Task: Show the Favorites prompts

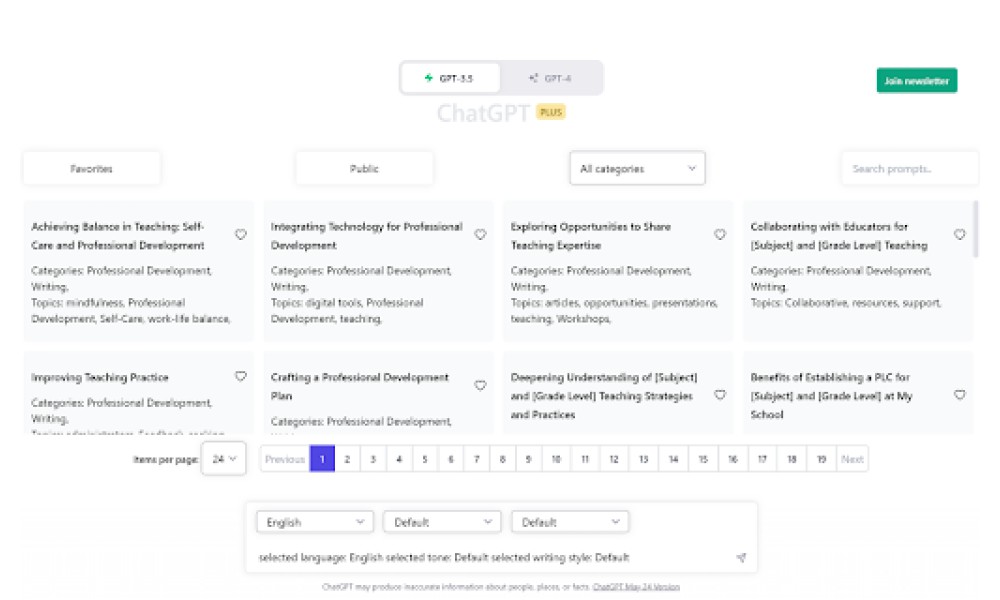Action: click(x=91, y=169)
